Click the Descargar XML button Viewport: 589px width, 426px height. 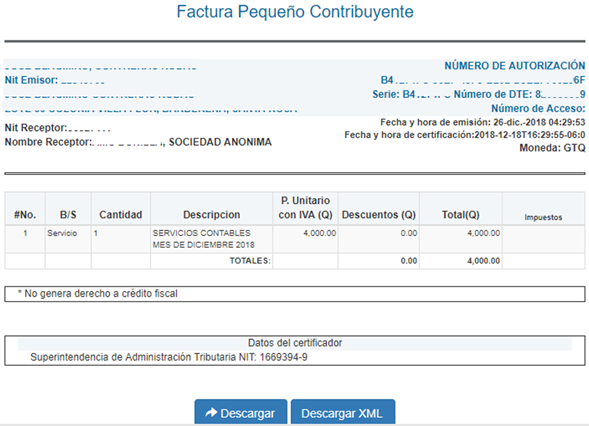point(343,413)
